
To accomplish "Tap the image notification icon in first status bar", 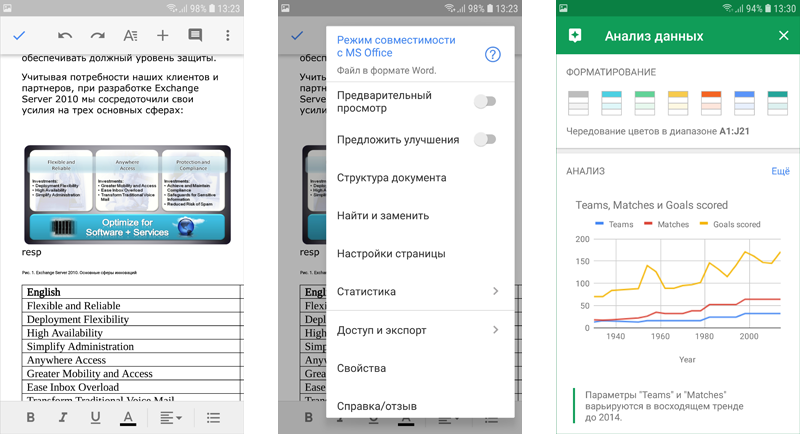I will (7, 8).
